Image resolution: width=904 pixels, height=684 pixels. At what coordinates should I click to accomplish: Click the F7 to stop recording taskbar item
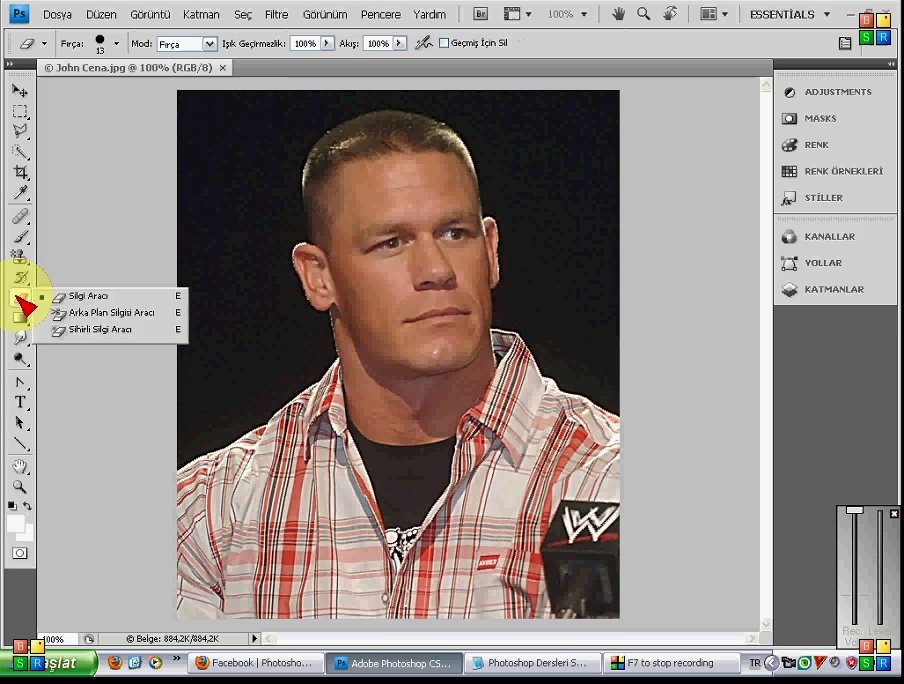(670, 663)
